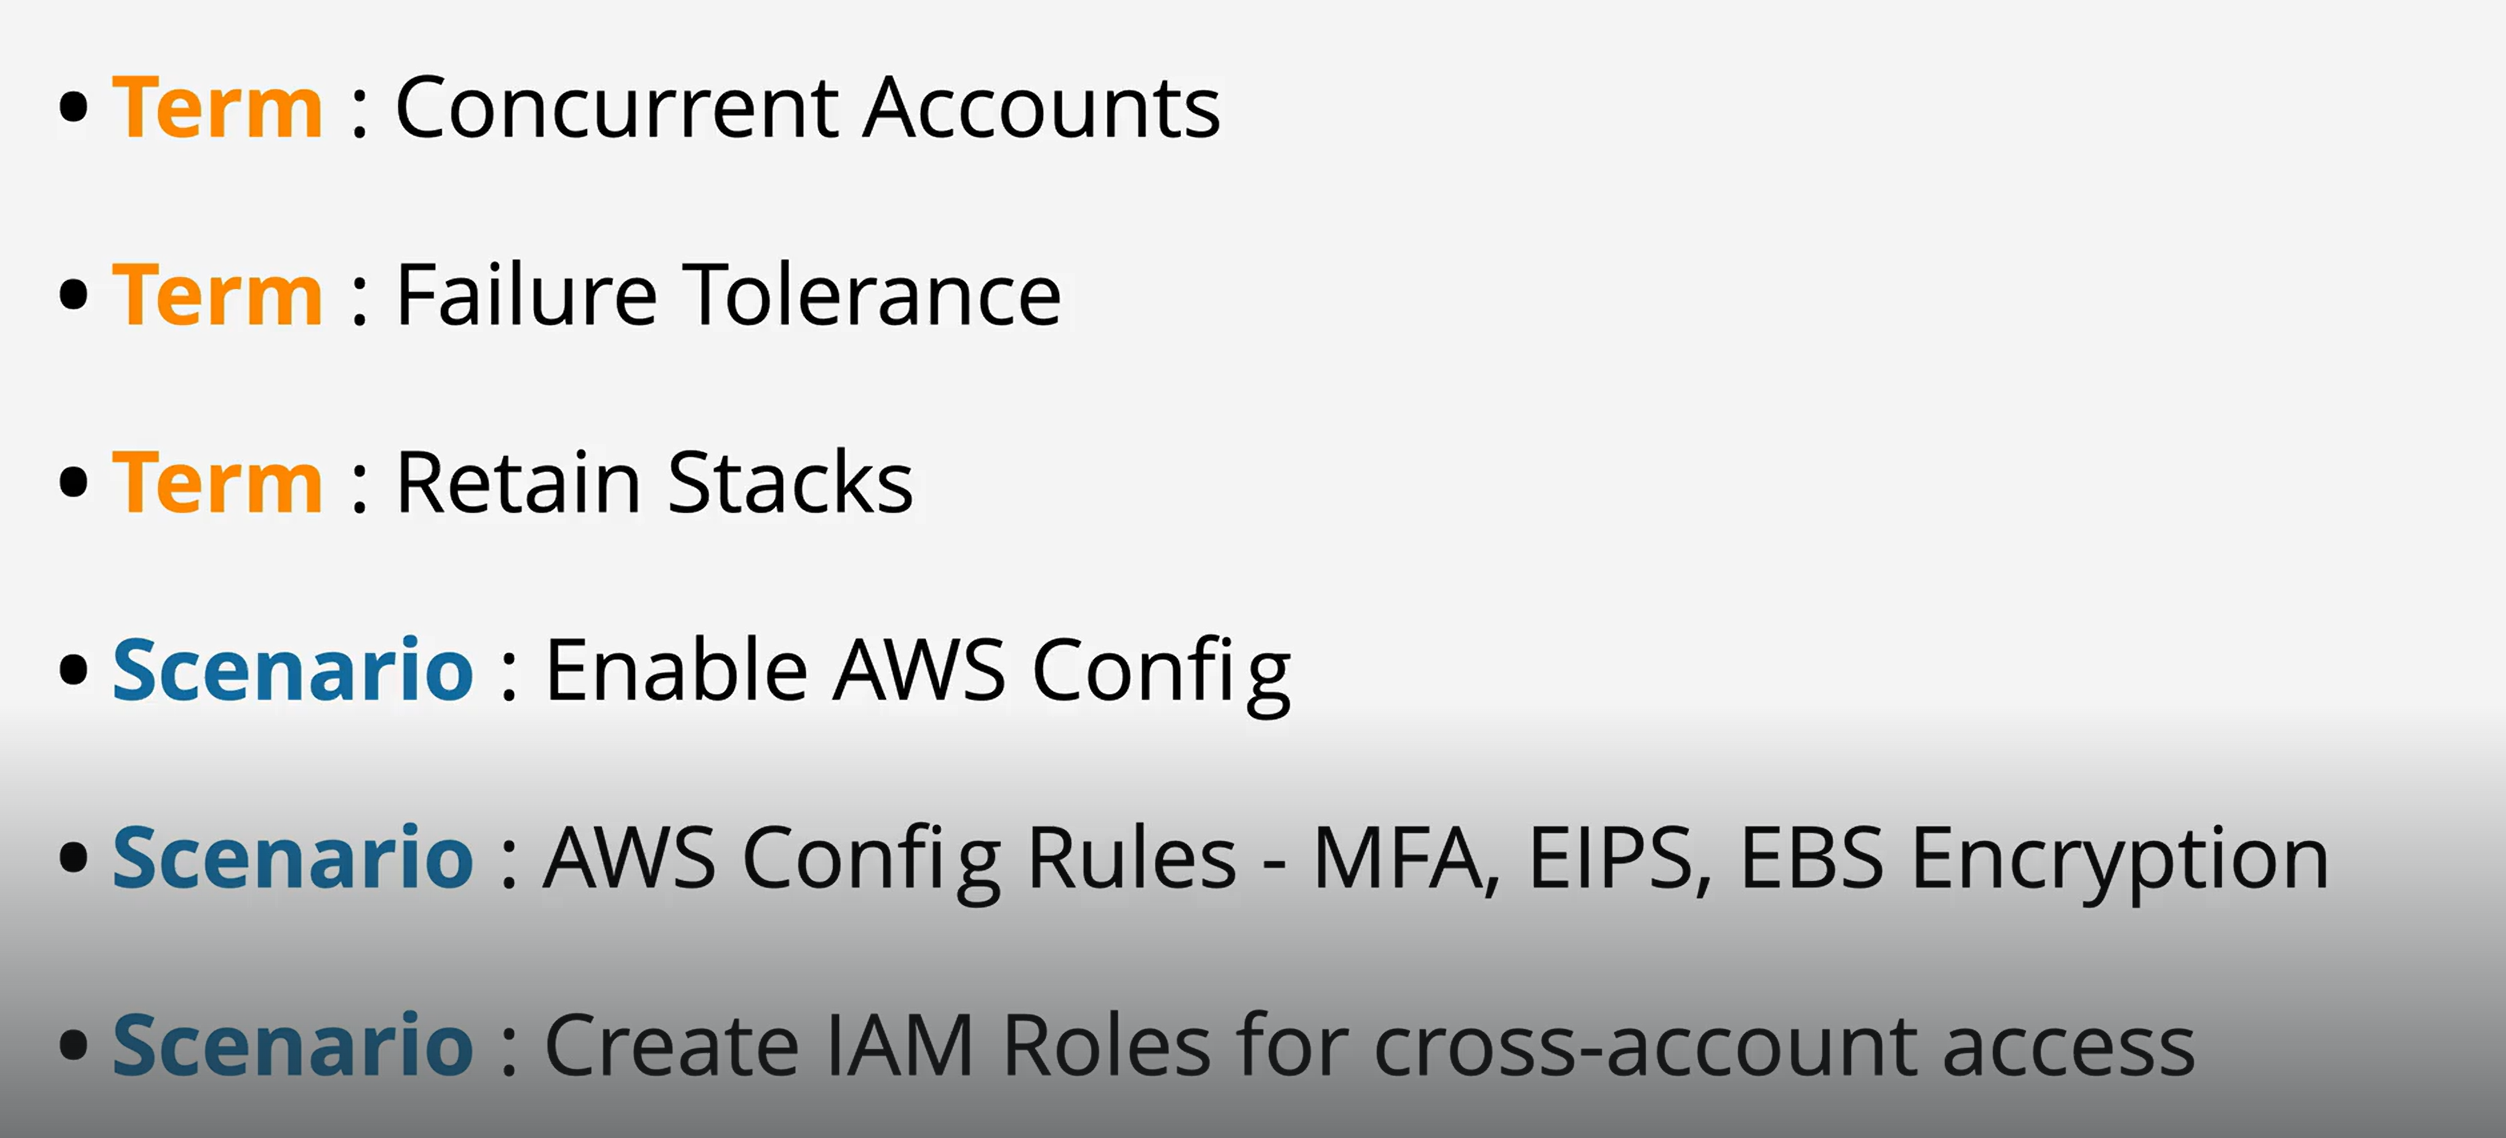Click the word MFA in the rules line
This screenshot has height=1138, width=2506.
pyautogui.click(x=1404, y=858)
